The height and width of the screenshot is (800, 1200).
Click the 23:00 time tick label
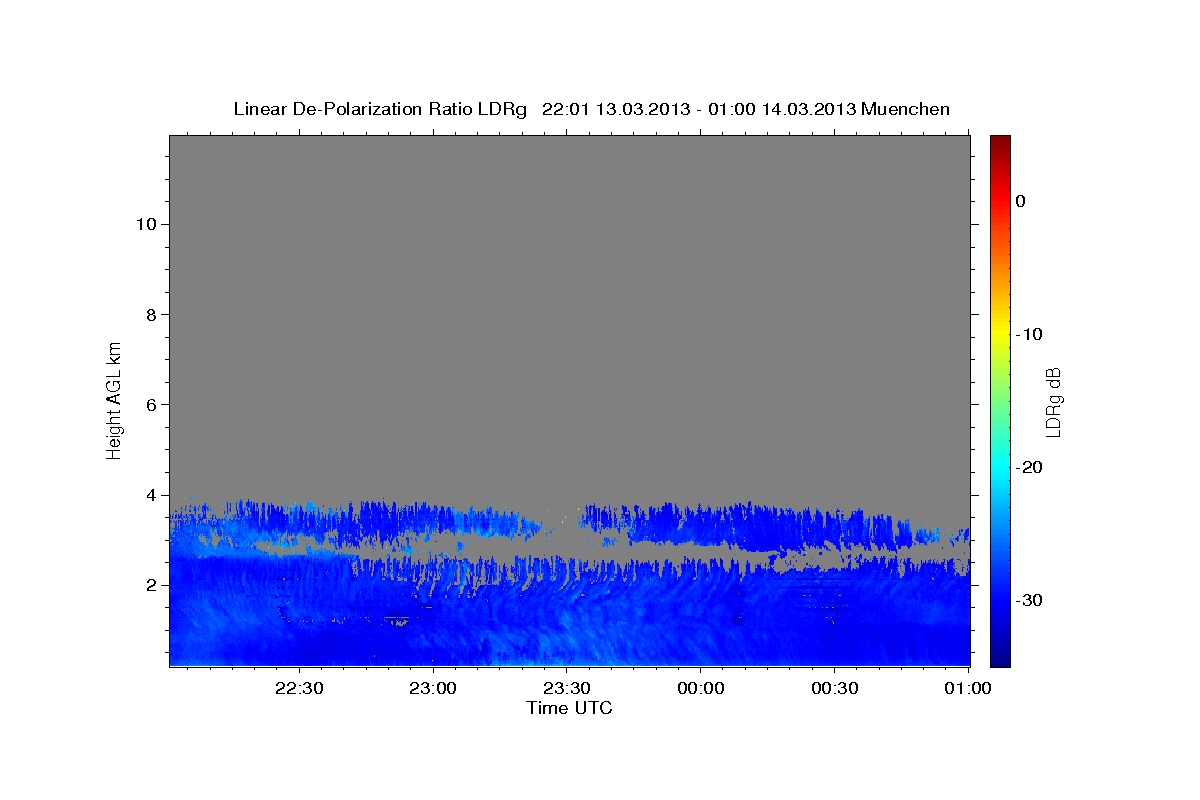pos(433,688)
